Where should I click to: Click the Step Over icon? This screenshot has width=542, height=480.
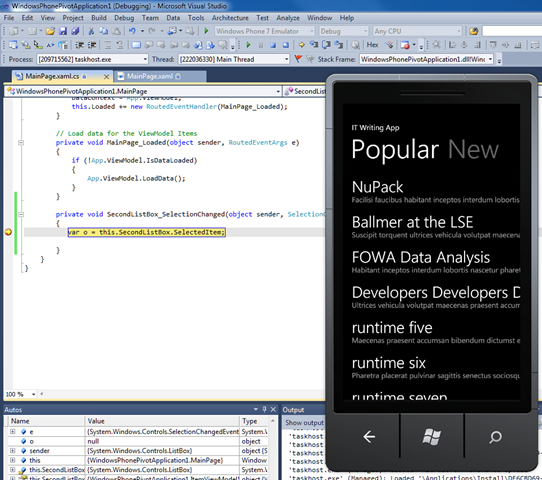(326, 45)
